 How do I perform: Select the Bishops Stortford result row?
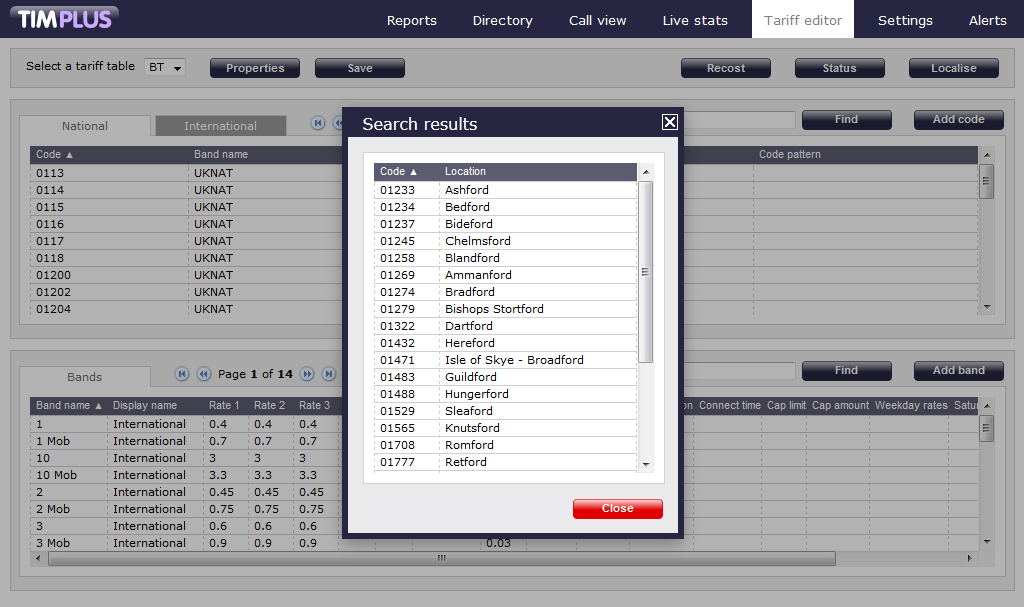(494, 309)
